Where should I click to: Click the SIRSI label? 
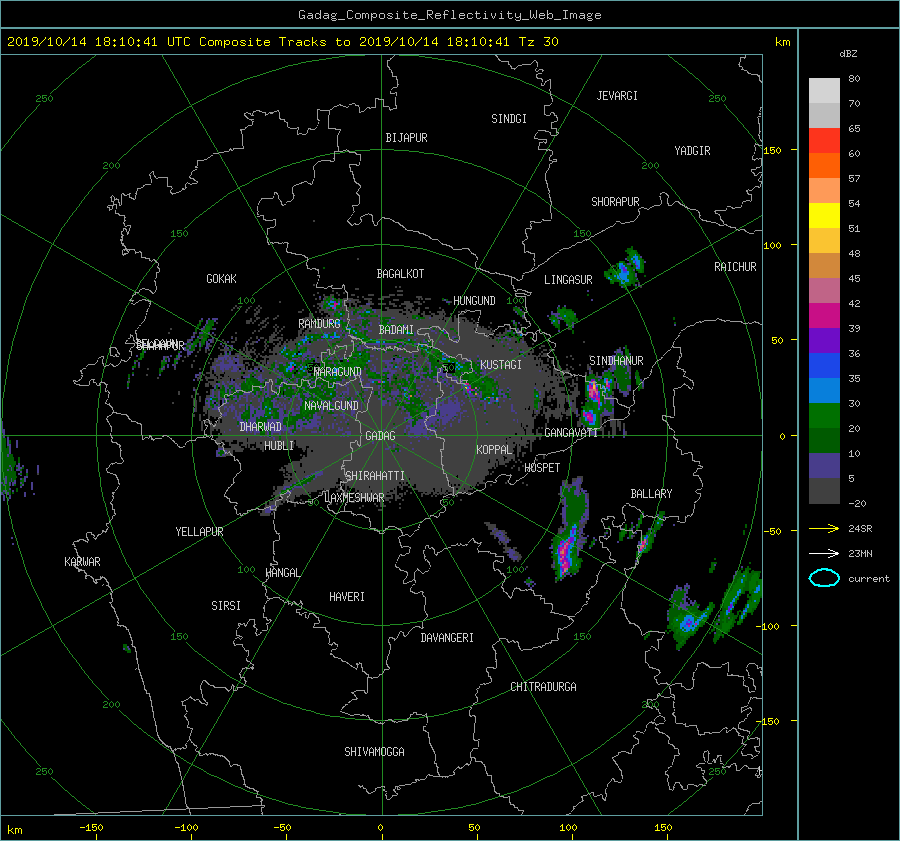click(x=226, y=606)
